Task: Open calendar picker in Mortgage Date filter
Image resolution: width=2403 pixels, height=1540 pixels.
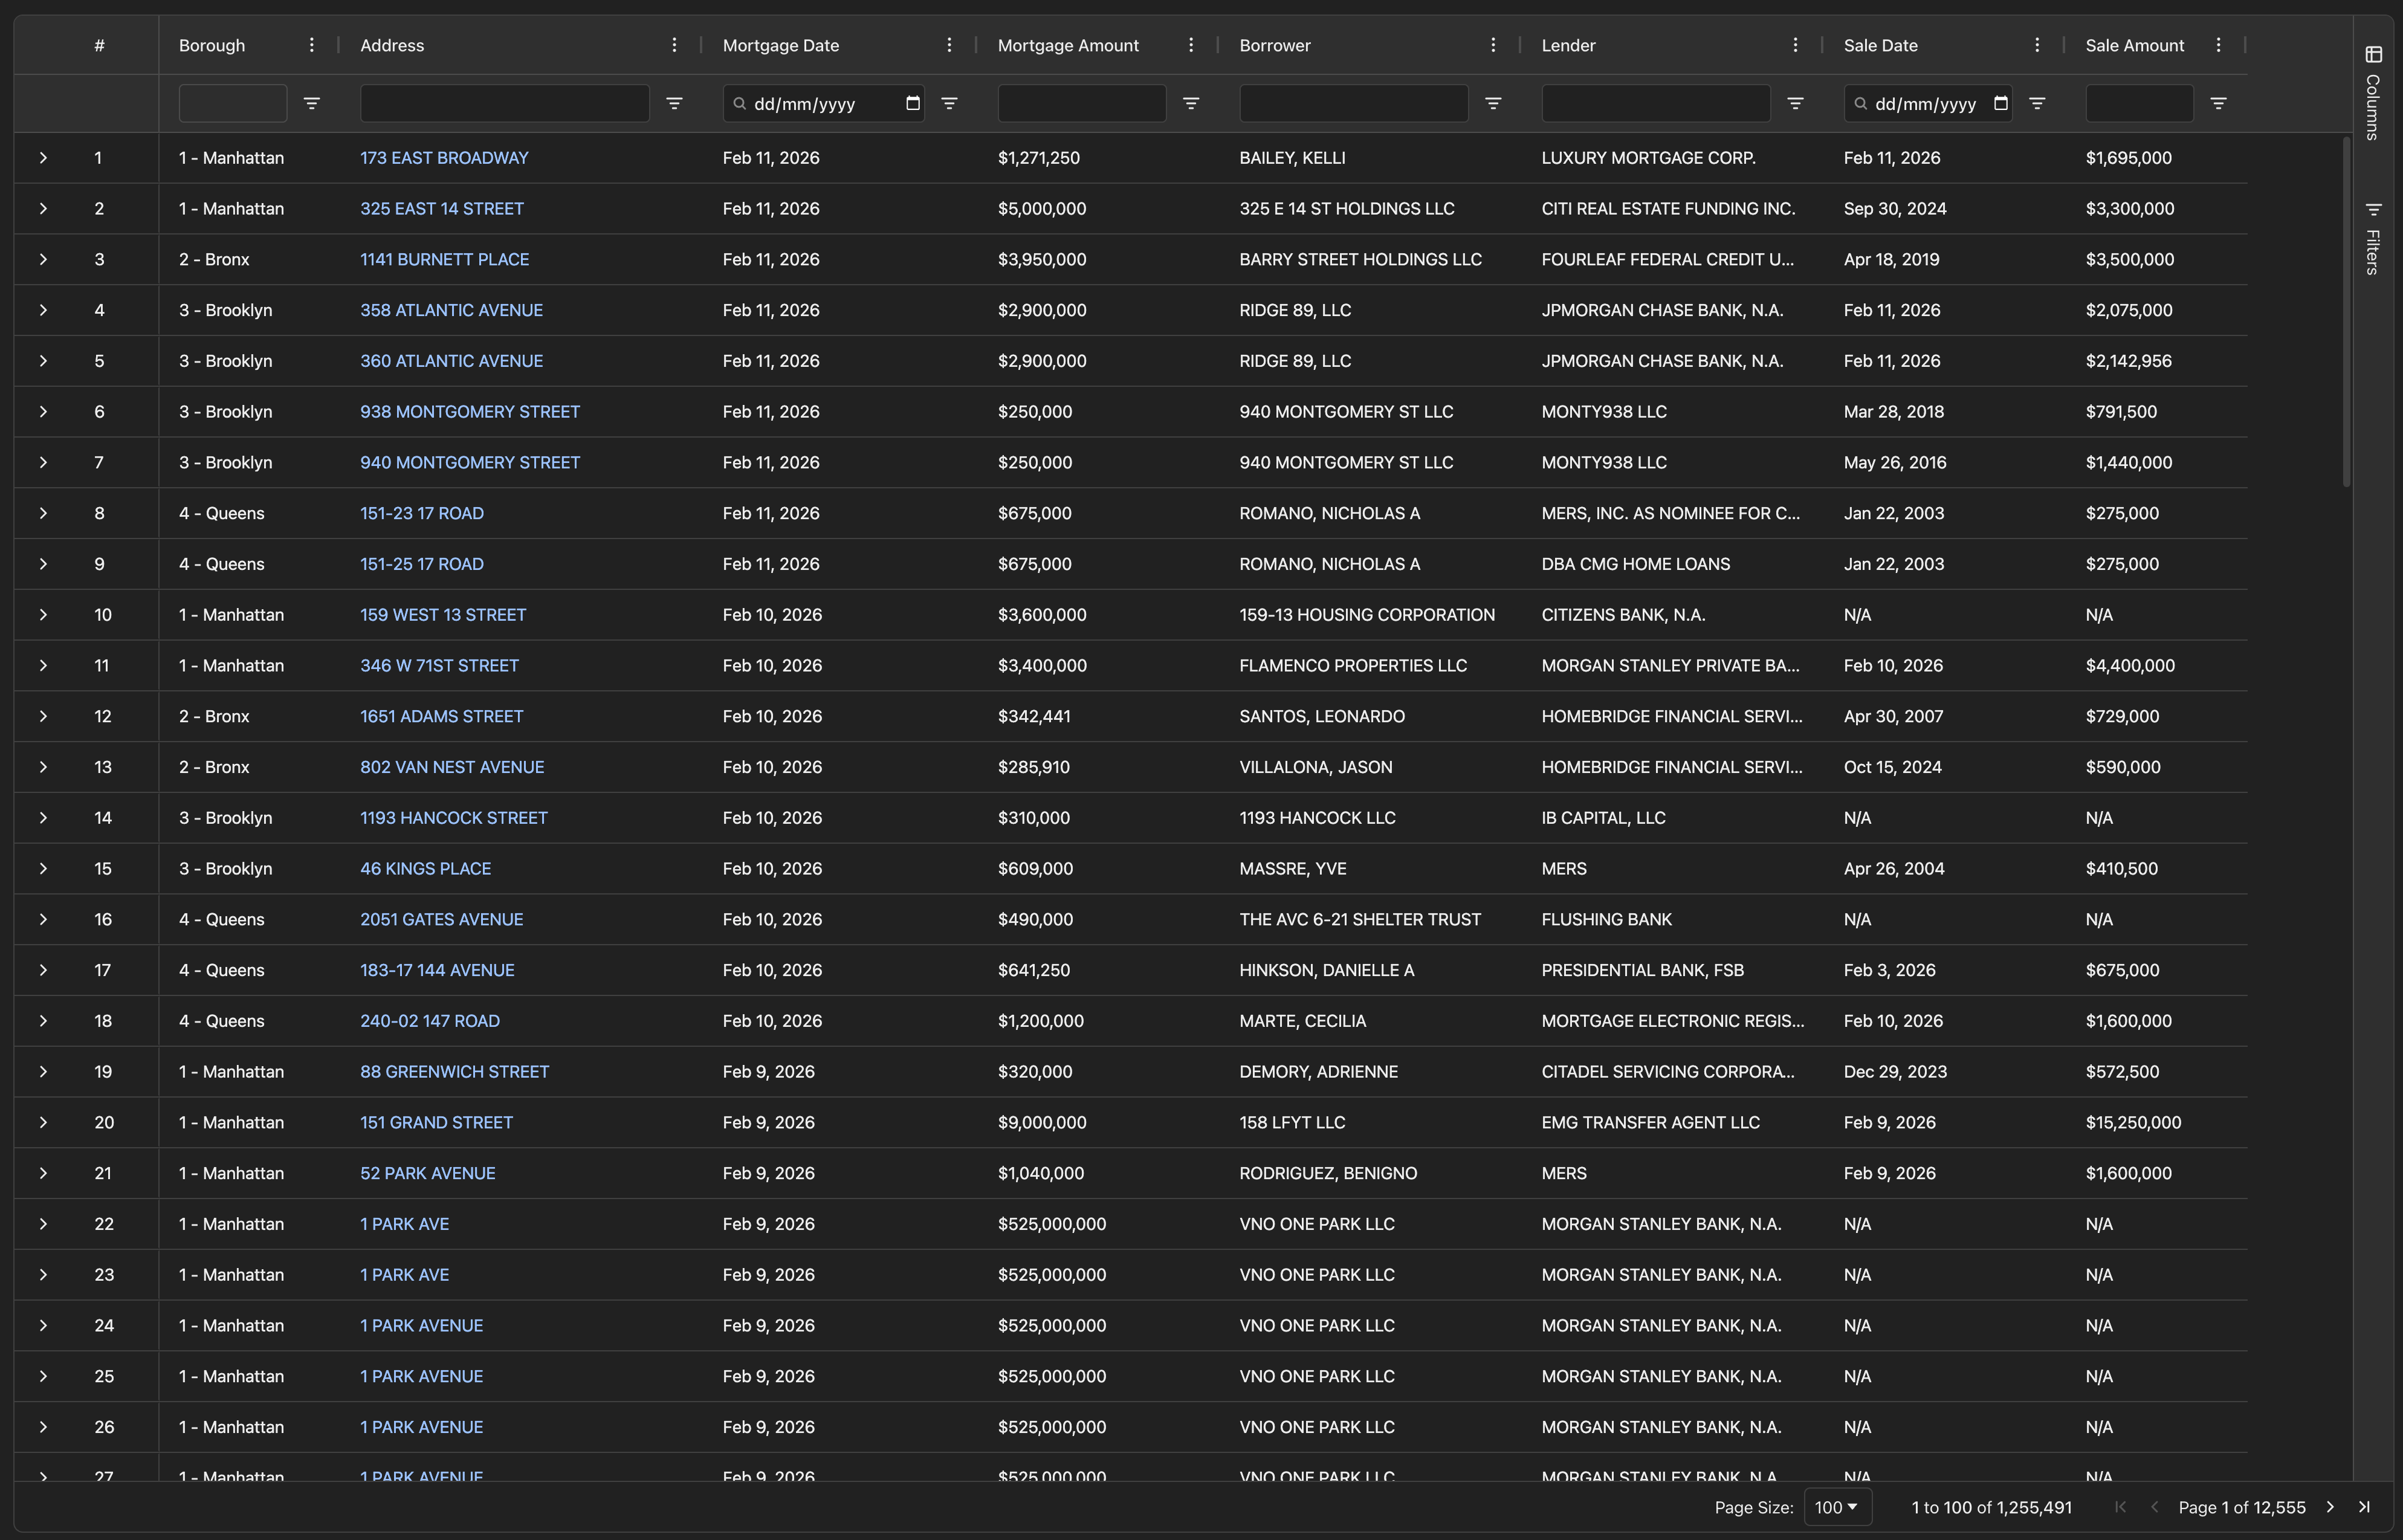Action: pyautogui.click(x=912, y=103)
